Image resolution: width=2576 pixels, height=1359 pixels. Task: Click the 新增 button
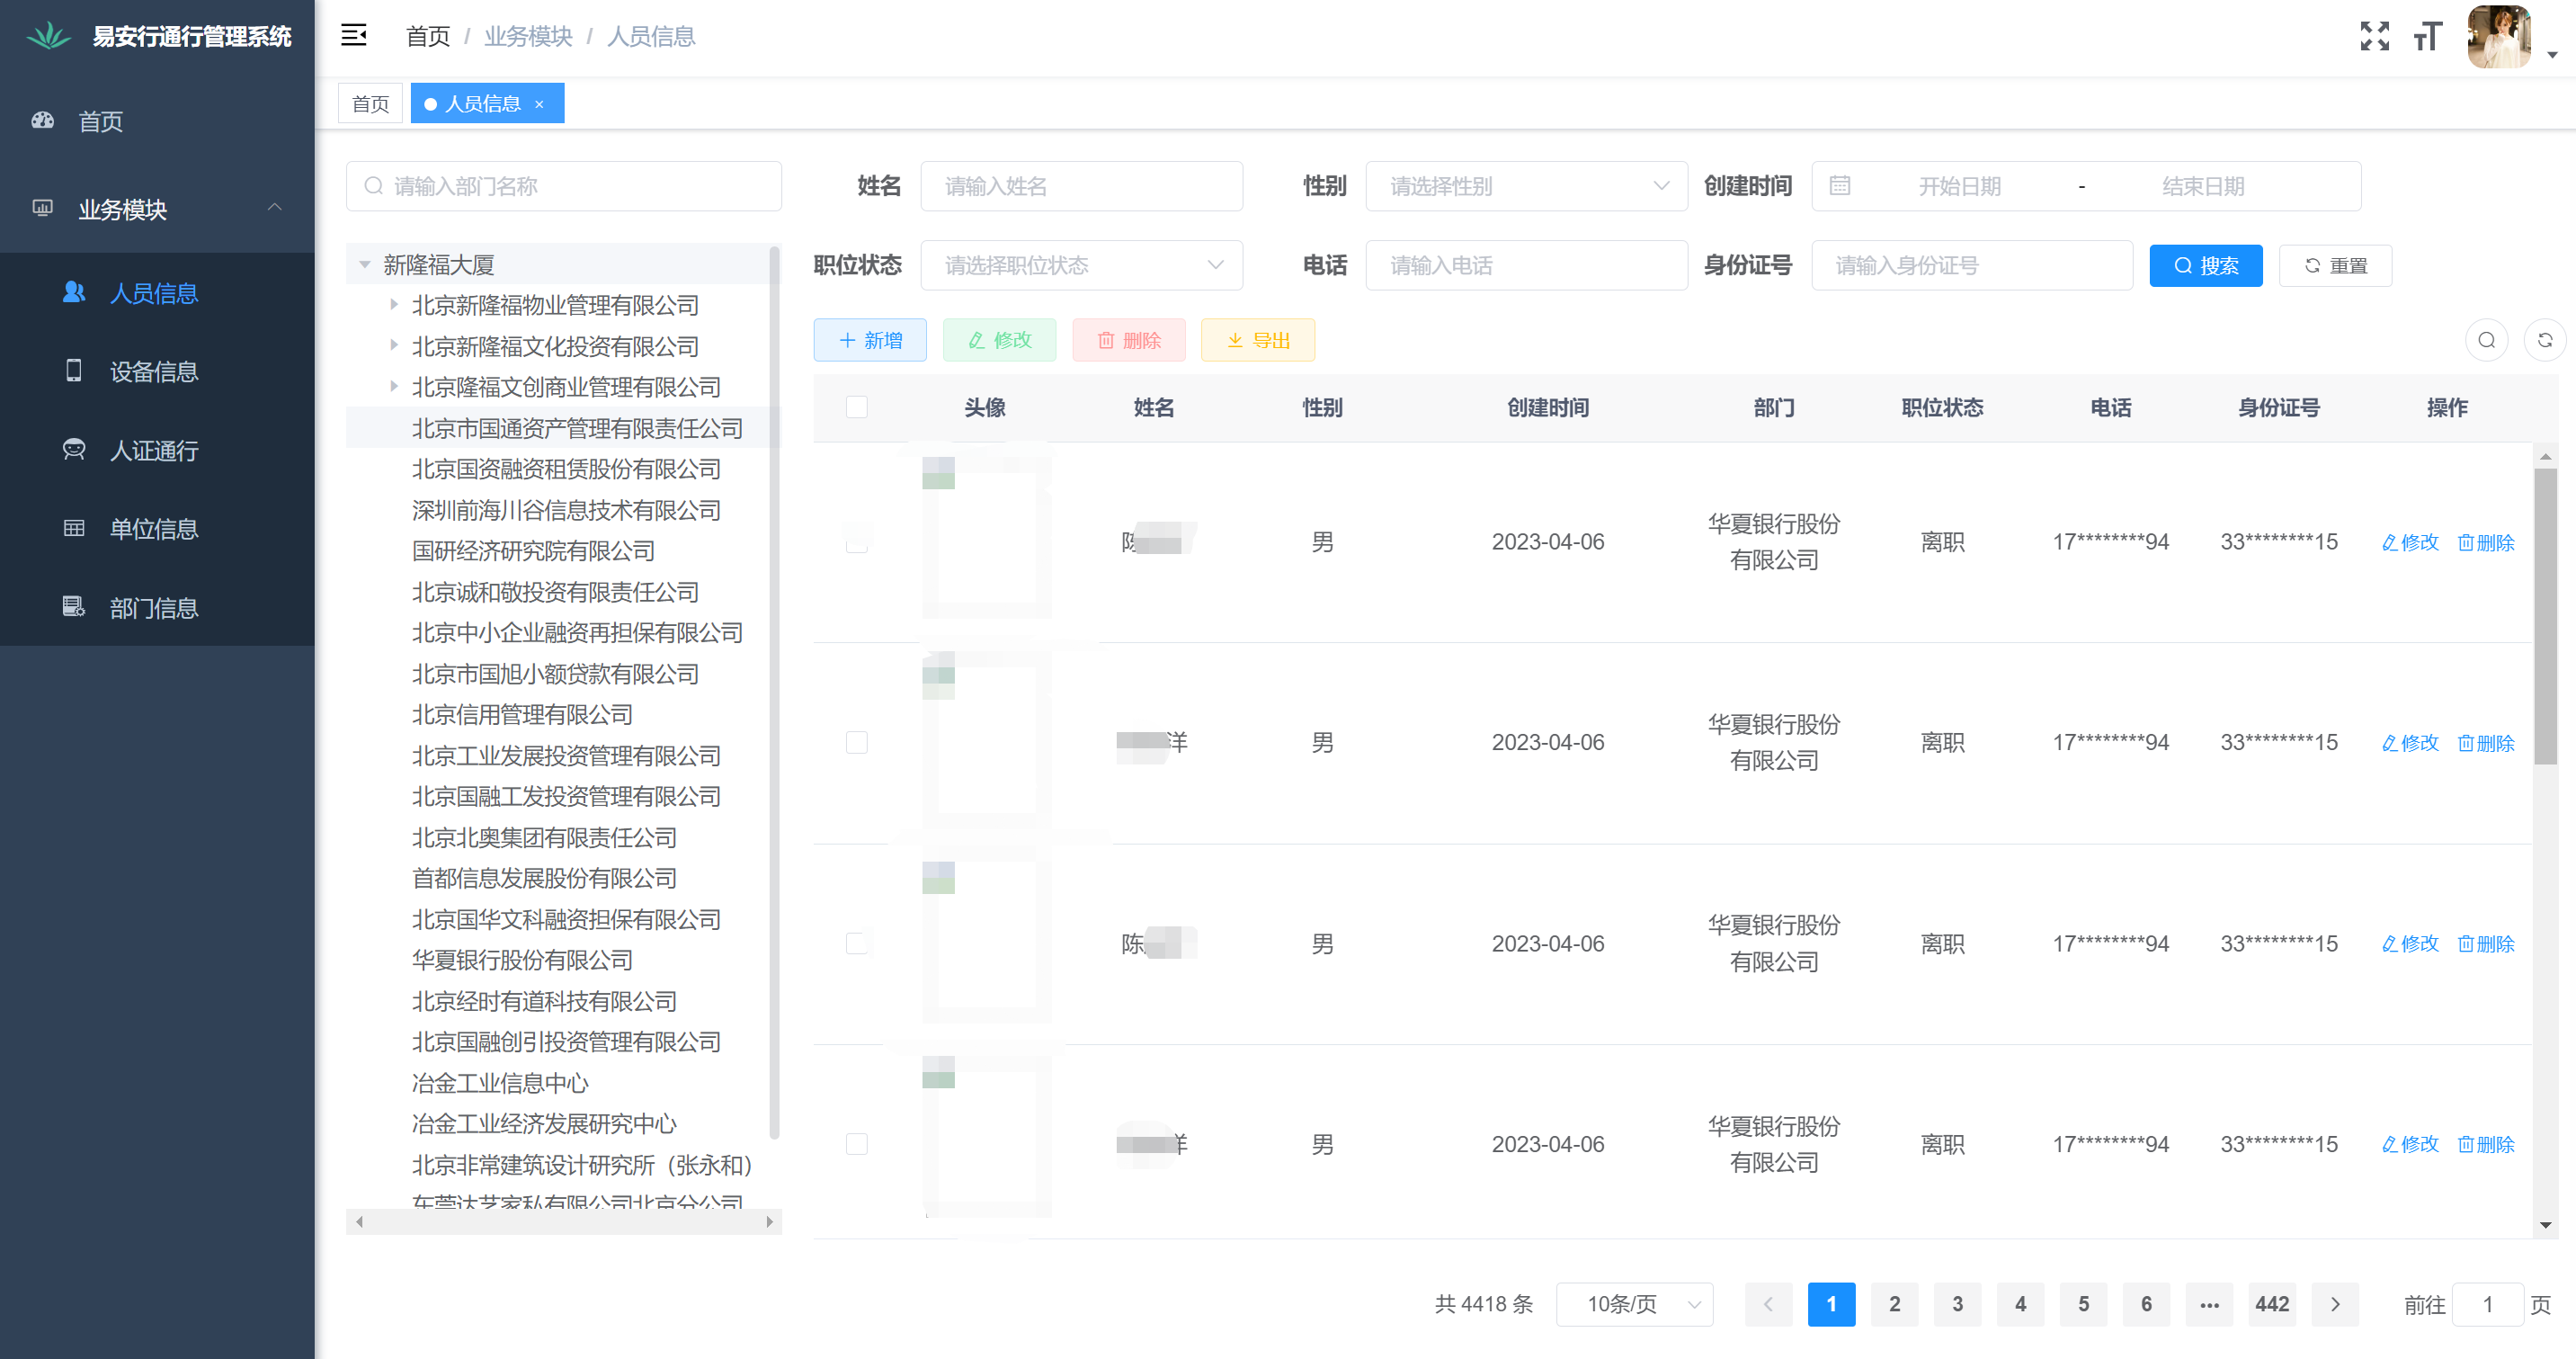(x=870, y=340)
